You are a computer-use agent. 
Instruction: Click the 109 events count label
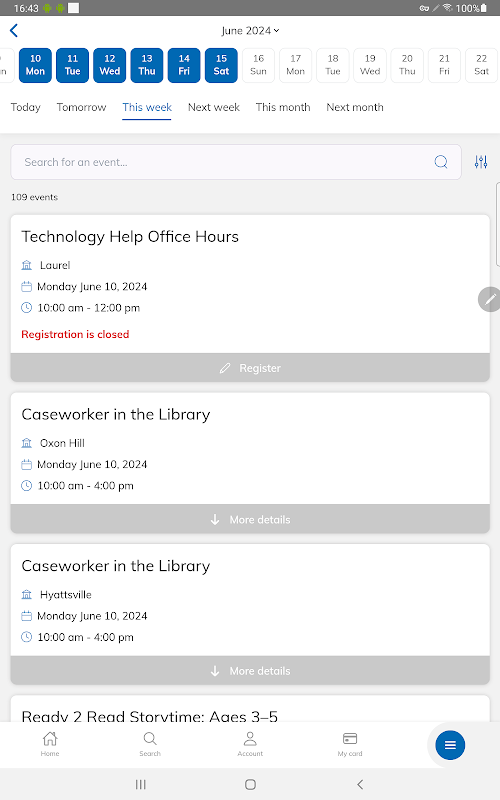pyautogui.click(x=34, y=197)
